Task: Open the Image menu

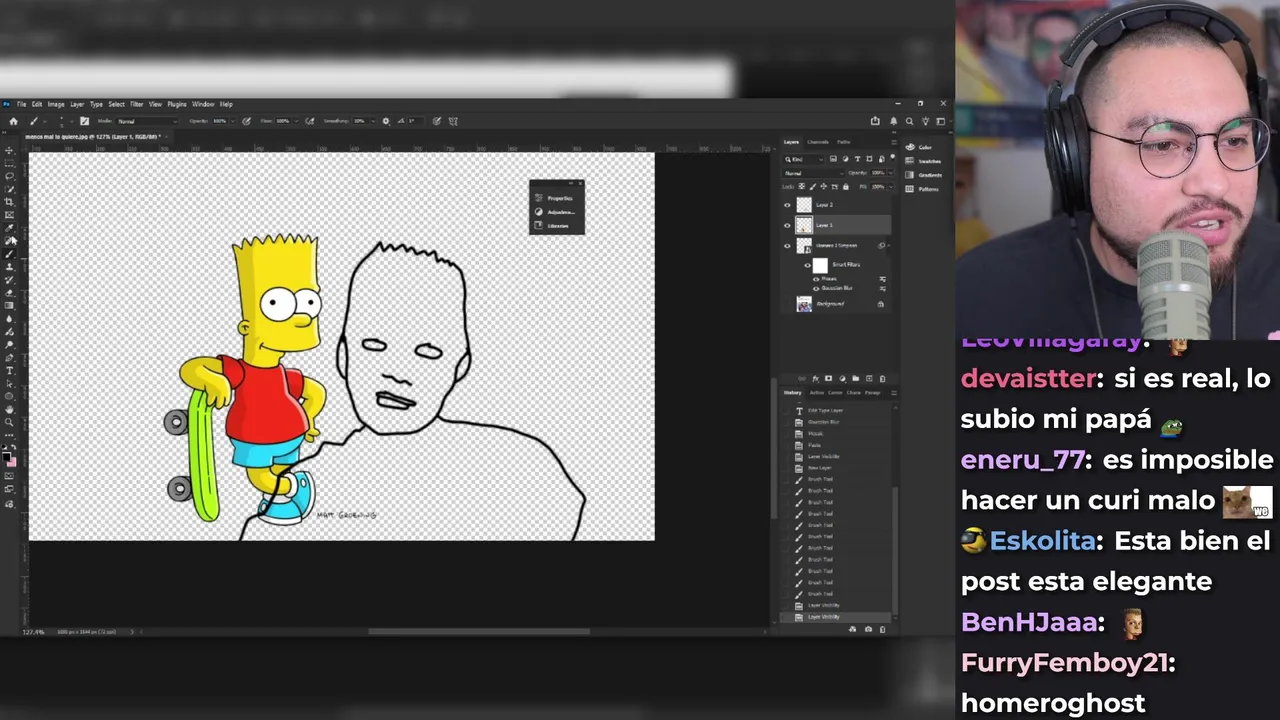Action: (56, 104)
